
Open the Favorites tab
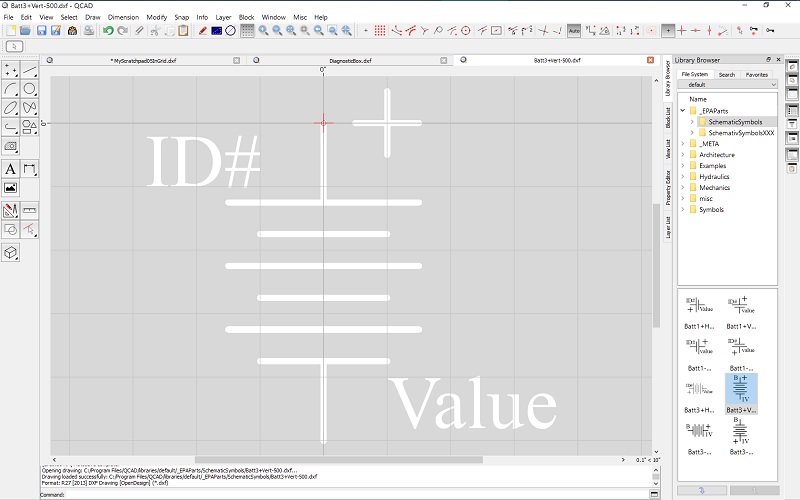(757, 74)
